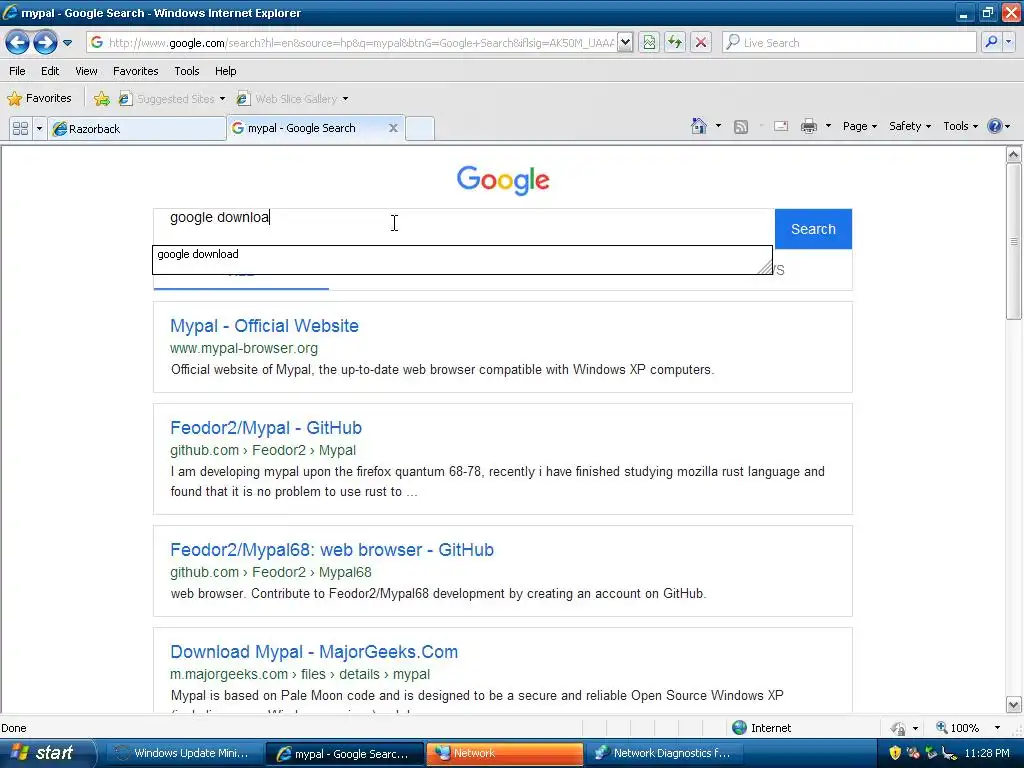This screenshot has width=1024, height=768.
Task: Click the security shield tray icon
Action: [895, 753]
